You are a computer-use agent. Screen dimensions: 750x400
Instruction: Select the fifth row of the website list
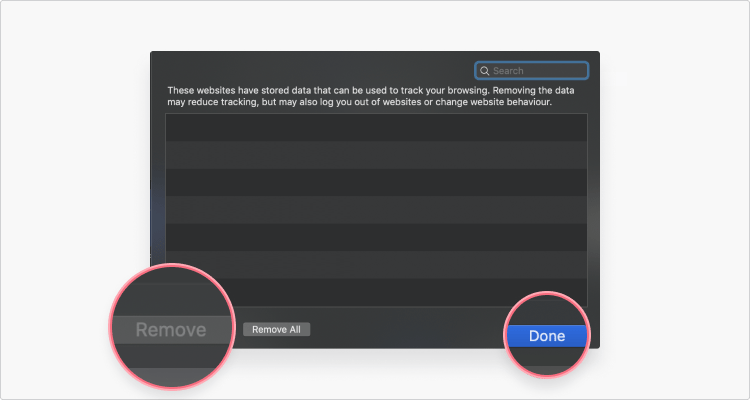click(375, 237)
